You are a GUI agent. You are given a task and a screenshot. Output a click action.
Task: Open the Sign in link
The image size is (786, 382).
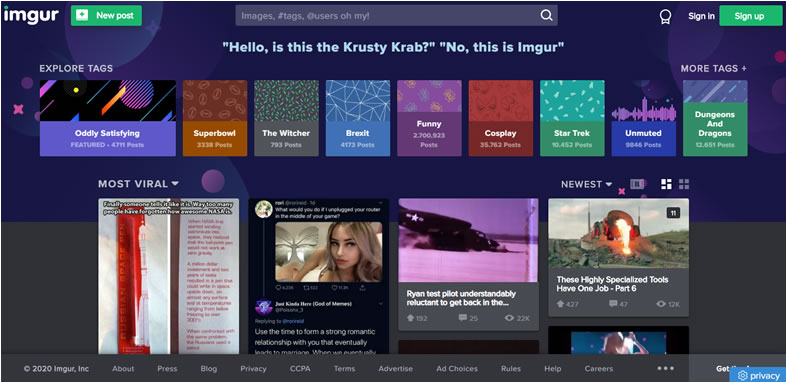tap(701, 16)
